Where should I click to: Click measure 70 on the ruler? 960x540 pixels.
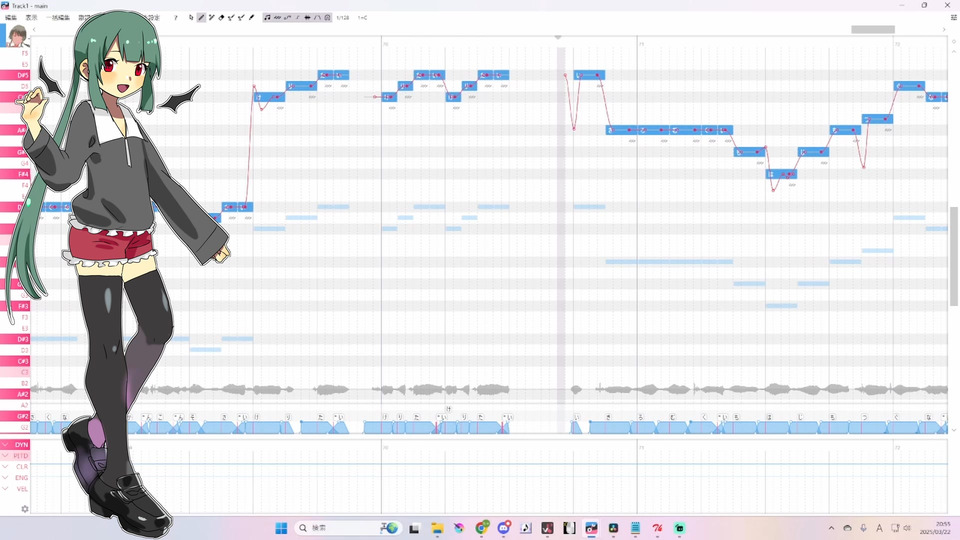click(x=386, y=44)
